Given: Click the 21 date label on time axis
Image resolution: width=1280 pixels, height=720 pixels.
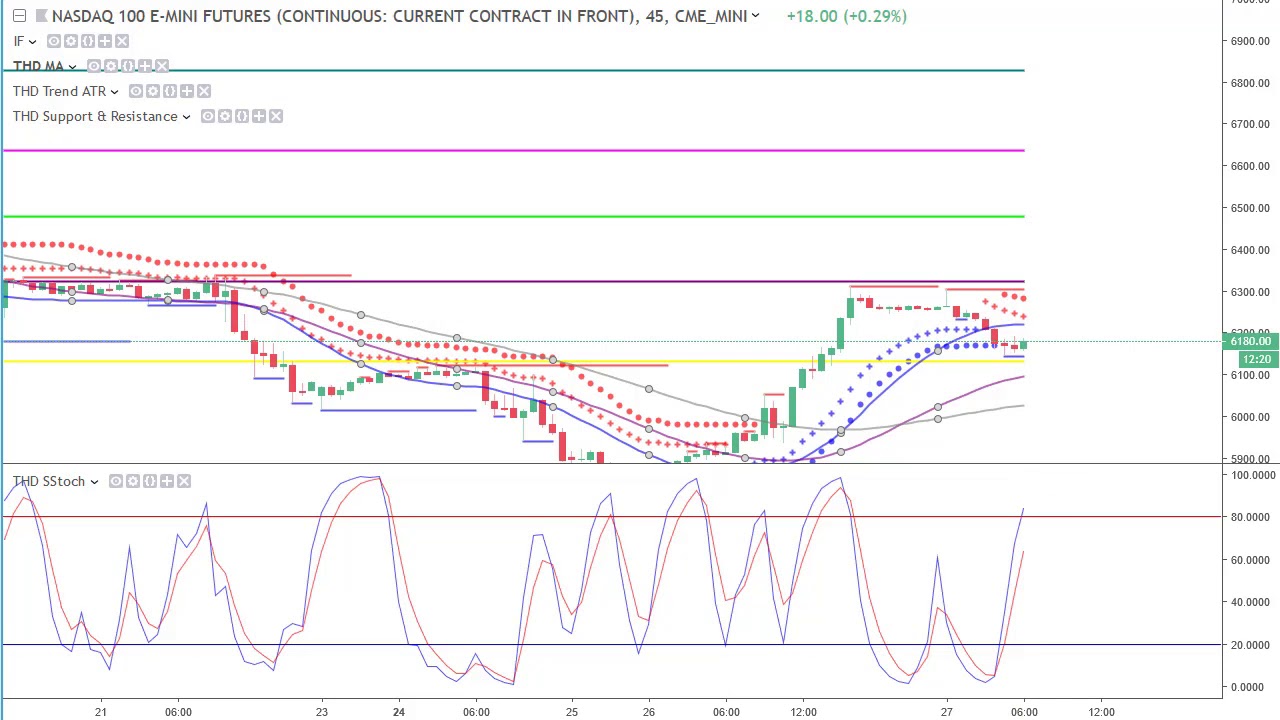Looking at the screenshot, I should click(x=100, y=712).
